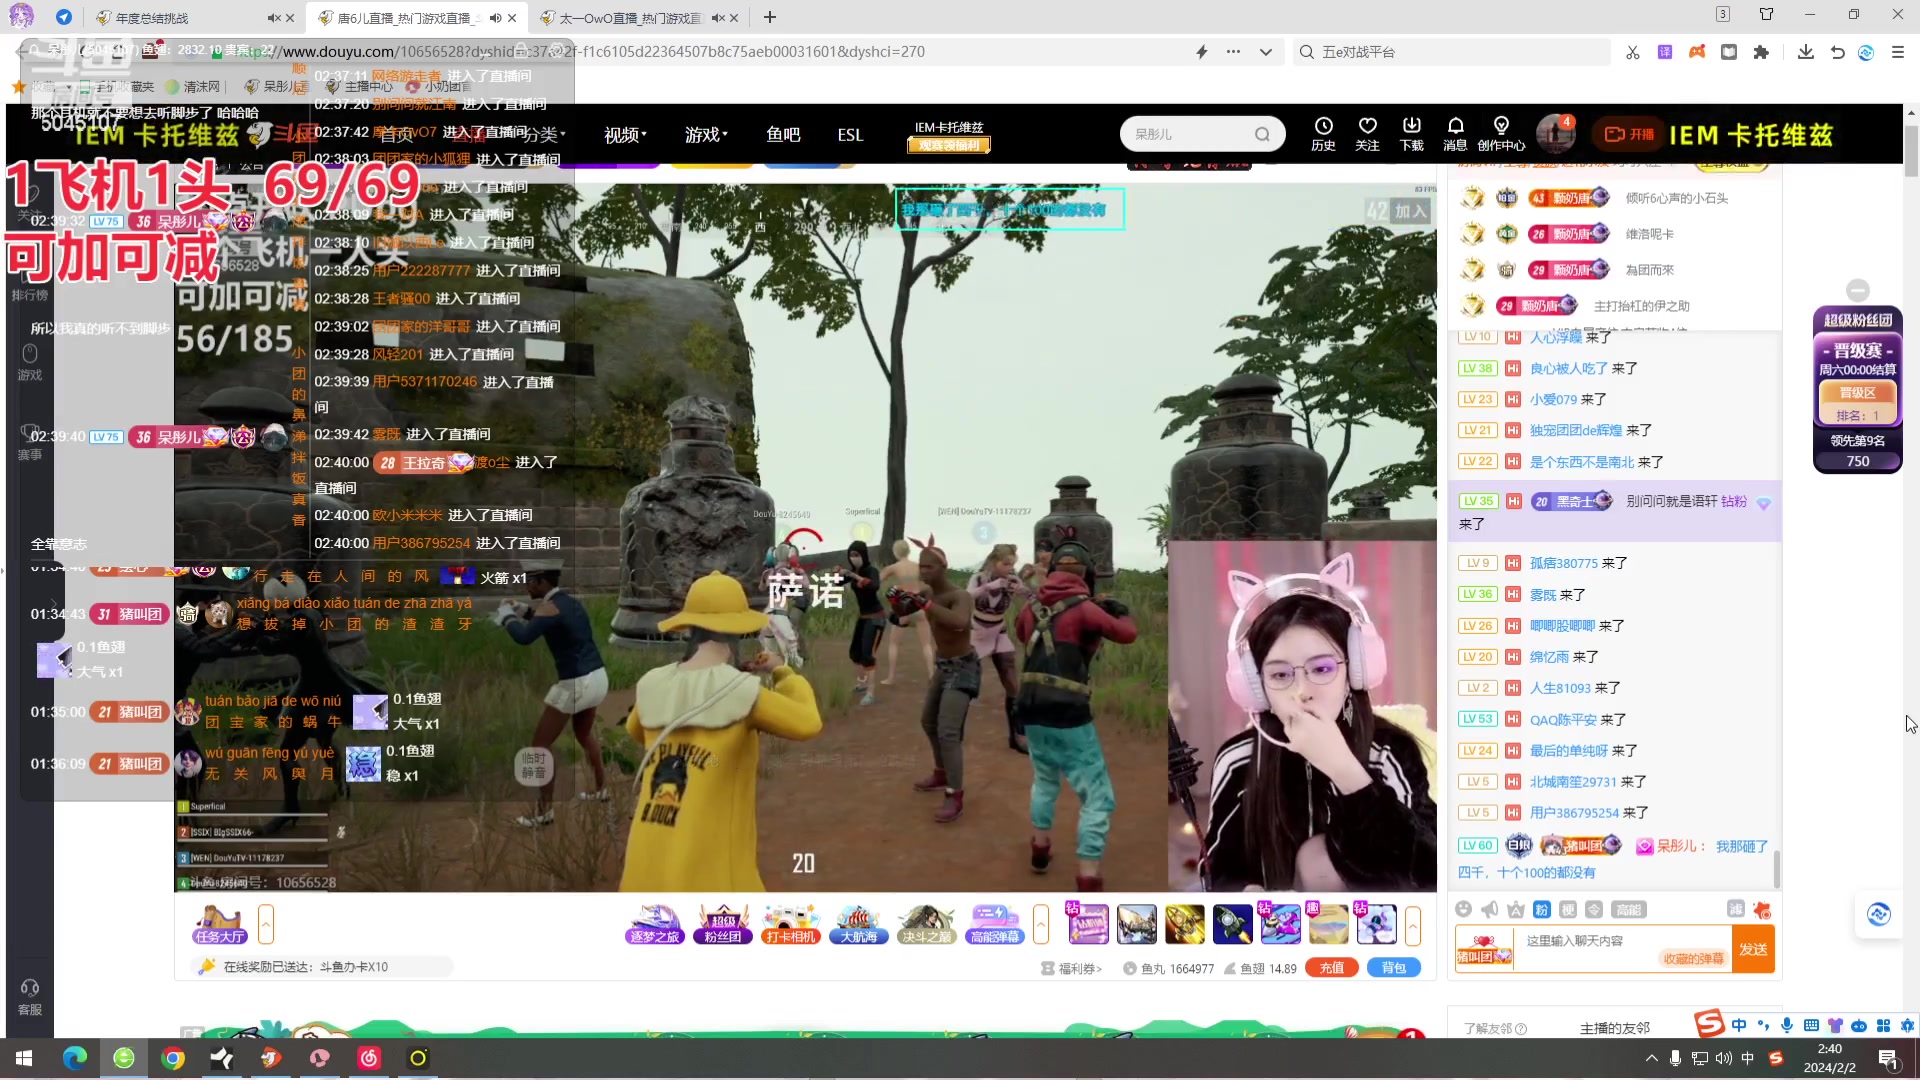Open the 历史 history icon
The image size is (1920, 1080).
[1323, 134]
